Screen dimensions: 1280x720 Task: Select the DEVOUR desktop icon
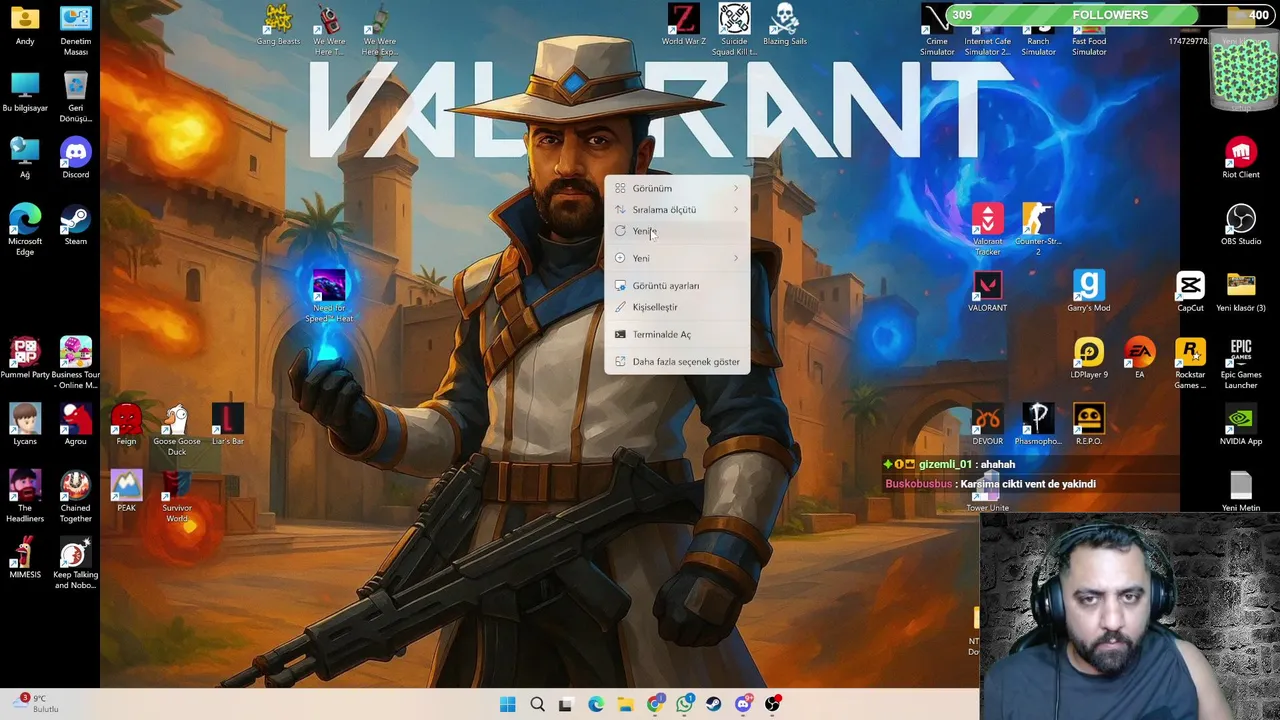(987, 425)
